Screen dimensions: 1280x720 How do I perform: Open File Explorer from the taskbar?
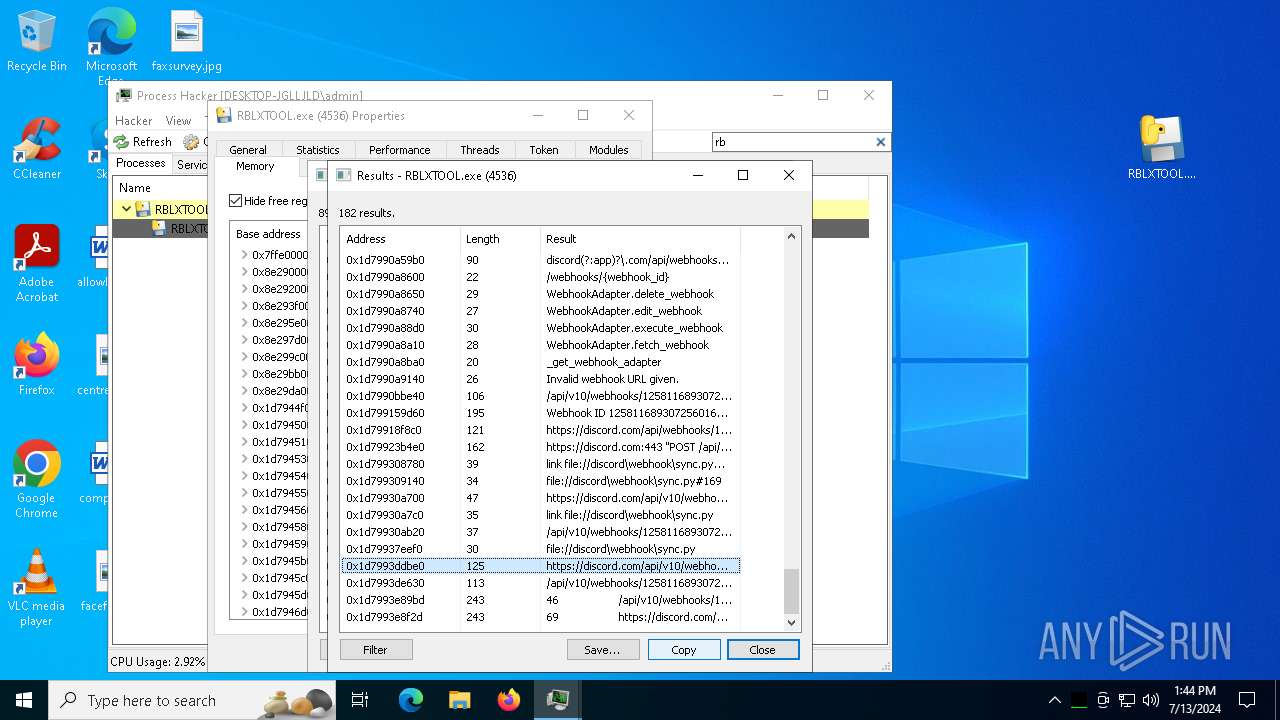point(459,700)
